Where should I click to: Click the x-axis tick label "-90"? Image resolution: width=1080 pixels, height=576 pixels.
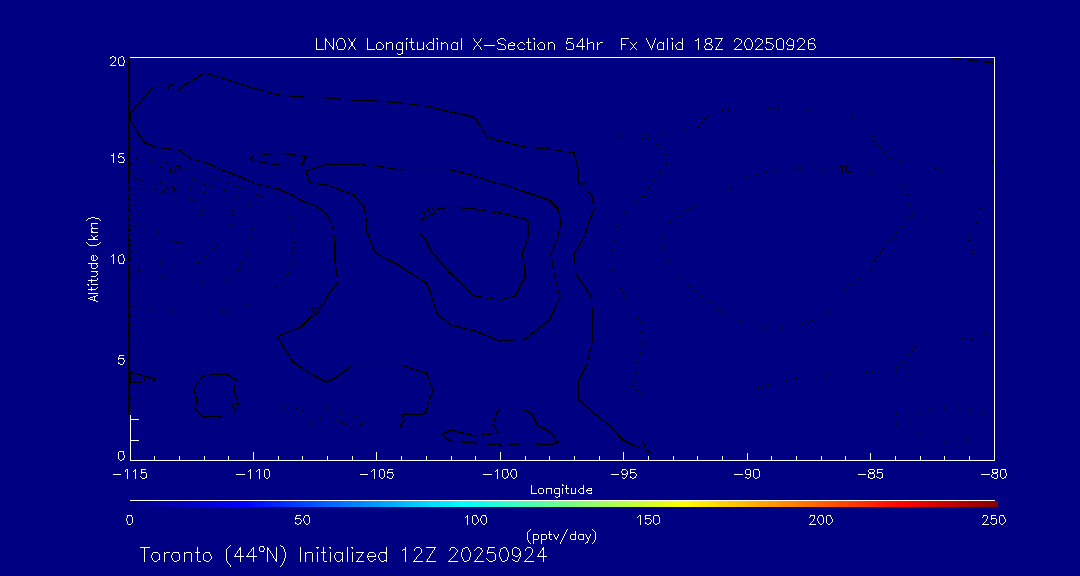(x=746, y=473)
